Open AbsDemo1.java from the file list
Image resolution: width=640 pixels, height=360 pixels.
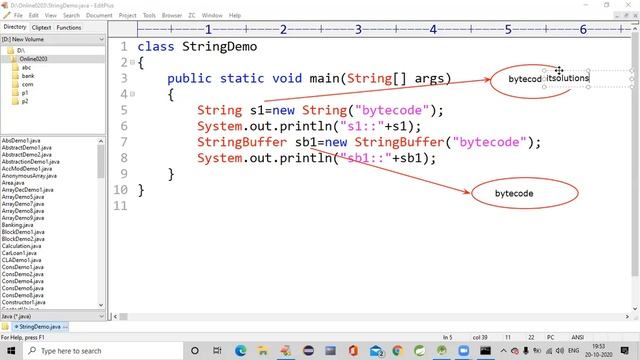(21, 140)
